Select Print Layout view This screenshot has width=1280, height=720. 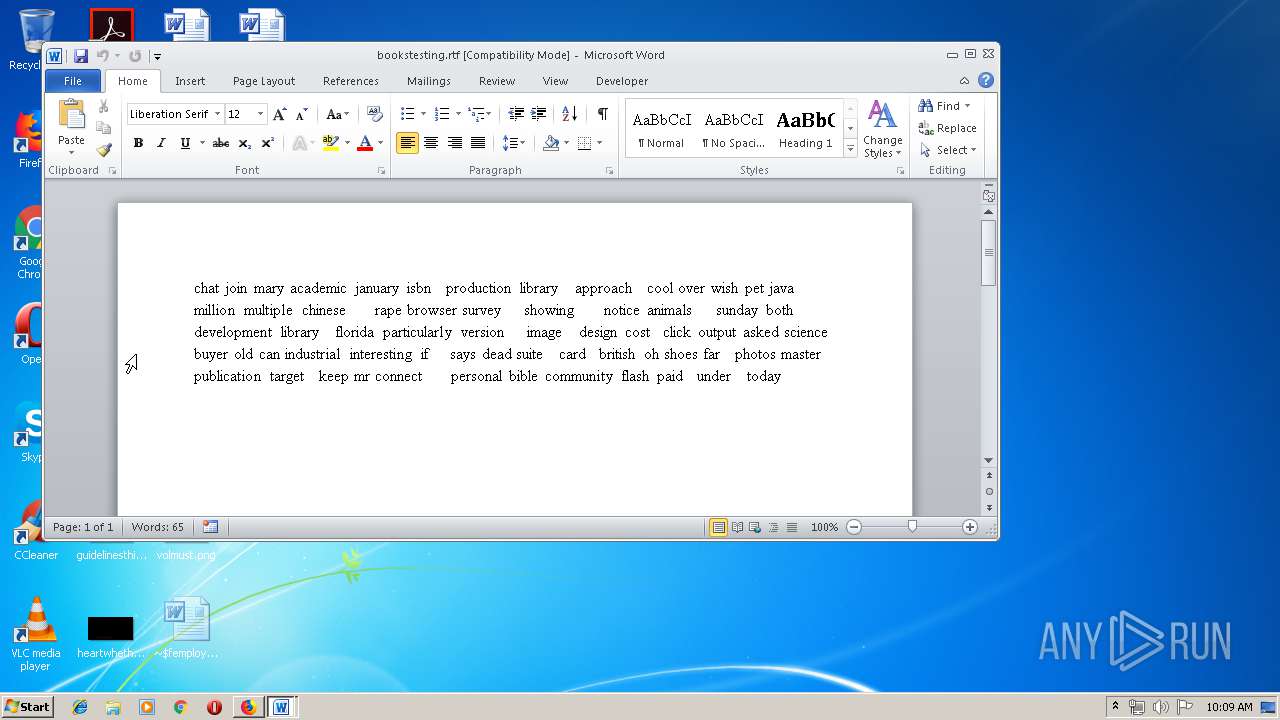click(x=718, y=527)
